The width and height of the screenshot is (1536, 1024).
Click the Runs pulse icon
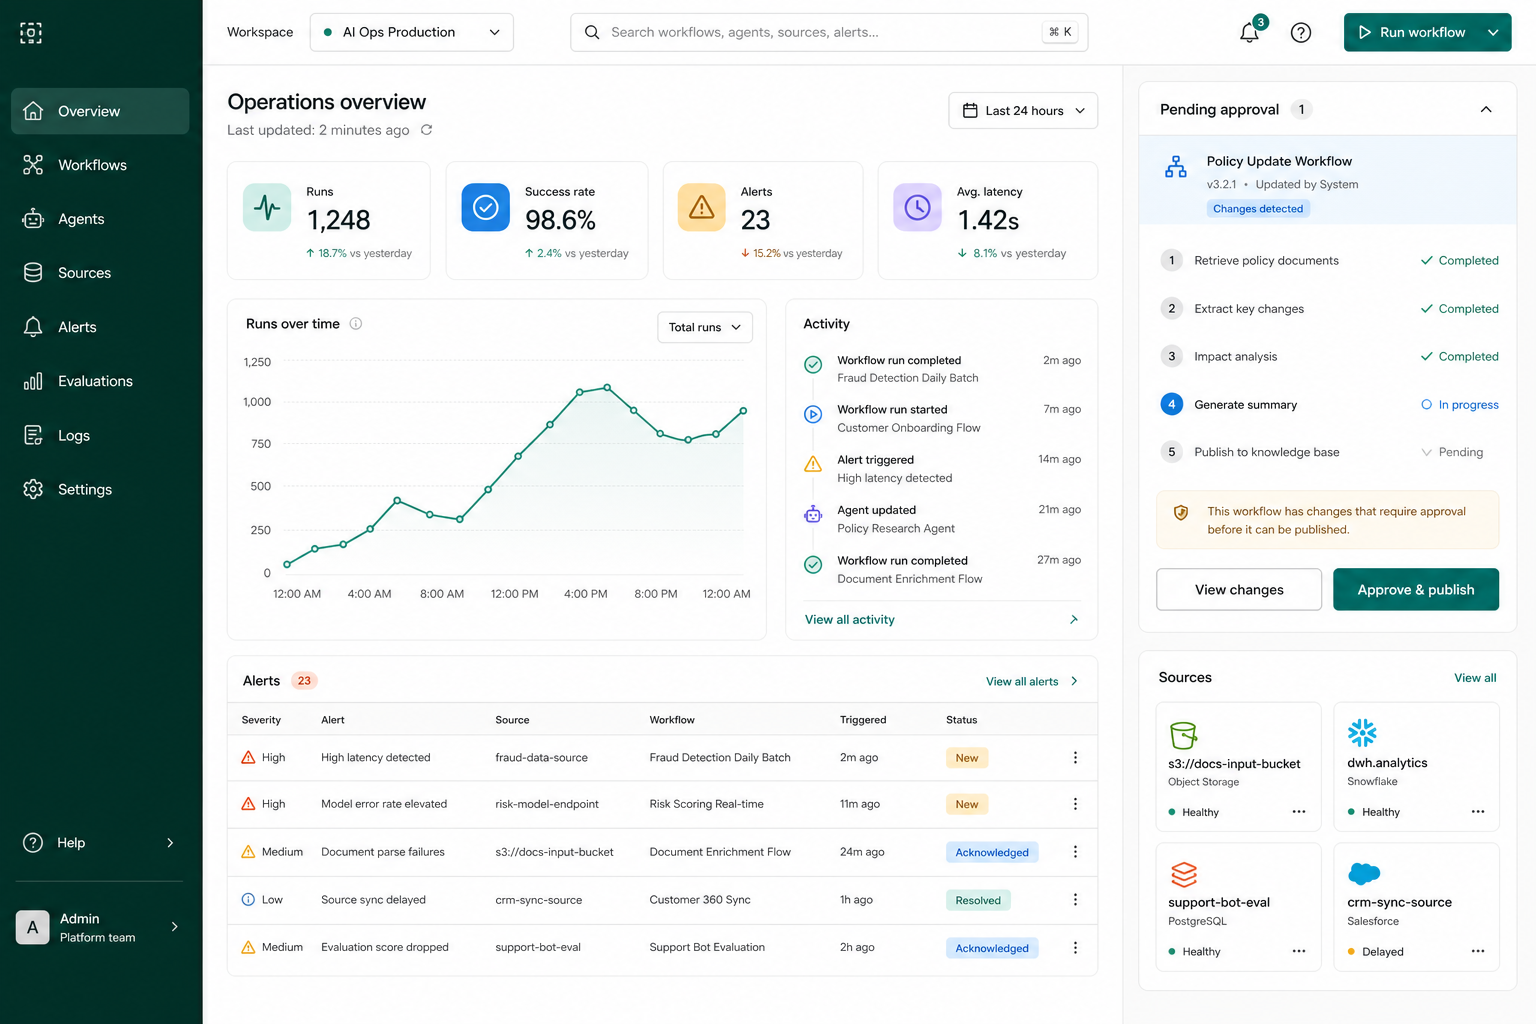click(x=267, y=207)
